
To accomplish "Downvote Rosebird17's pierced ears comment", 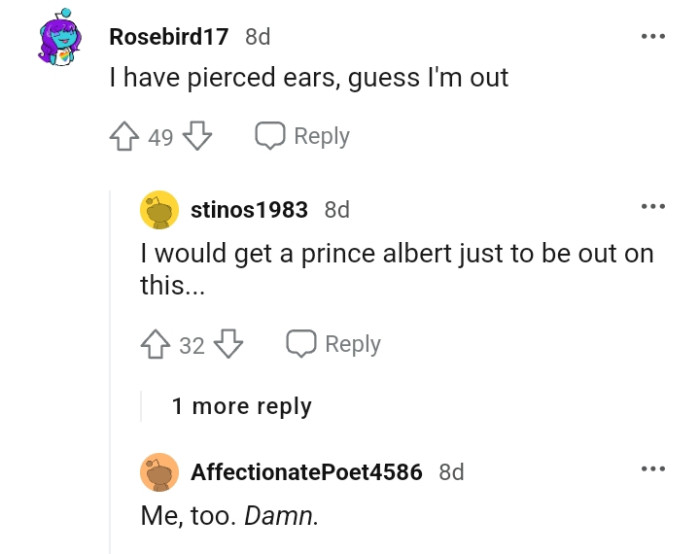I will (x=197, y=136).
